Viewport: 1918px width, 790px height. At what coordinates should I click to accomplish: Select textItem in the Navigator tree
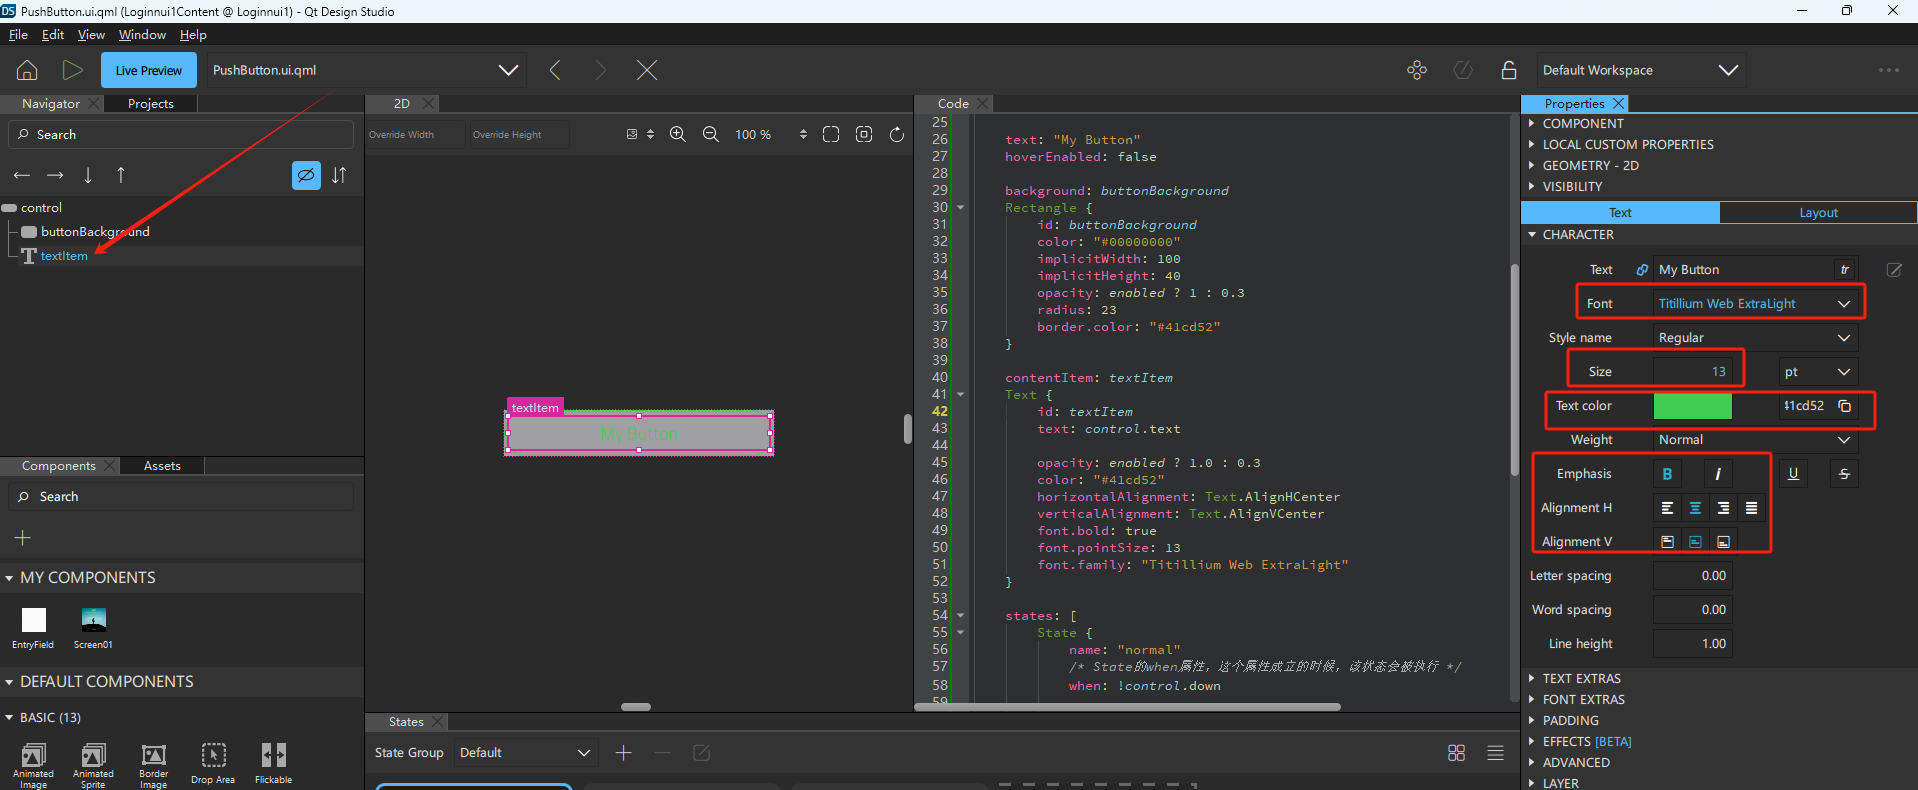click(64, 256)
